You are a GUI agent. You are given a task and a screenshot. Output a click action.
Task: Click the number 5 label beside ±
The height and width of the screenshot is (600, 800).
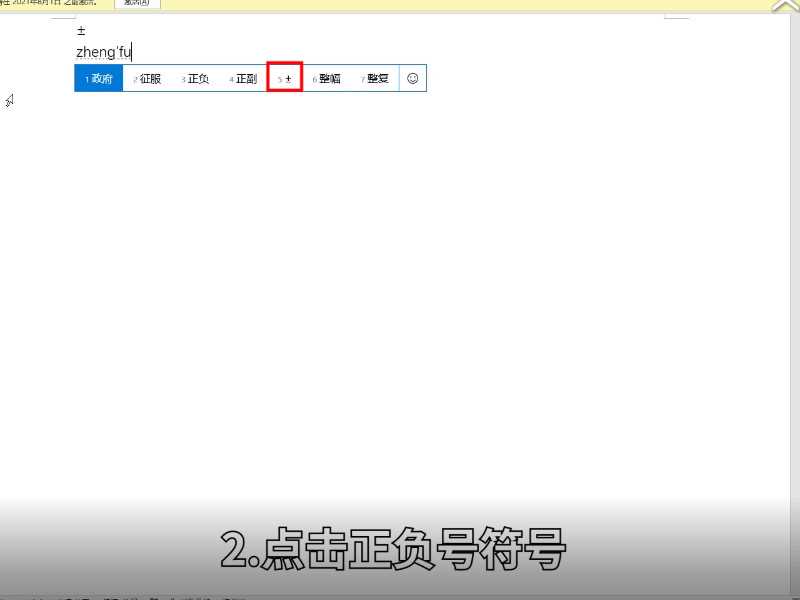pyautogui.click(x=279, y=78)
